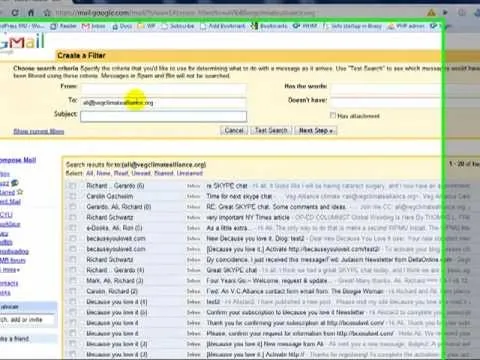Viewport: 480px width, 360px height.
Task: Check the 'very important NY Times article' checkbox
Action: tap(72, 217)
